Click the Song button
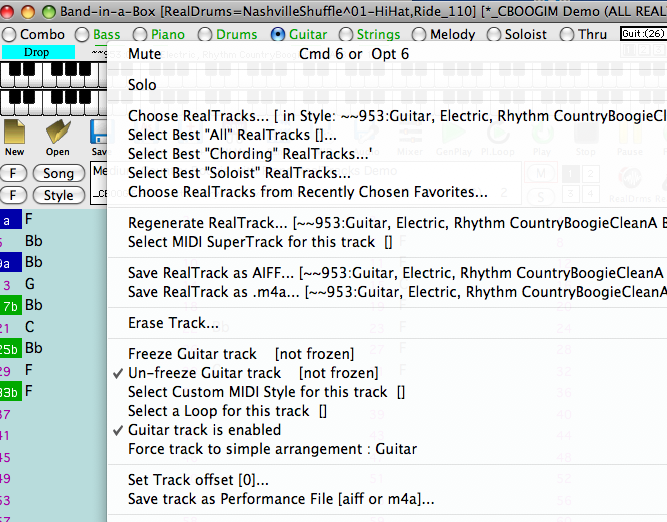Image resolution: width=667 pixels, height=522 pixels. [x=59, y=174]
